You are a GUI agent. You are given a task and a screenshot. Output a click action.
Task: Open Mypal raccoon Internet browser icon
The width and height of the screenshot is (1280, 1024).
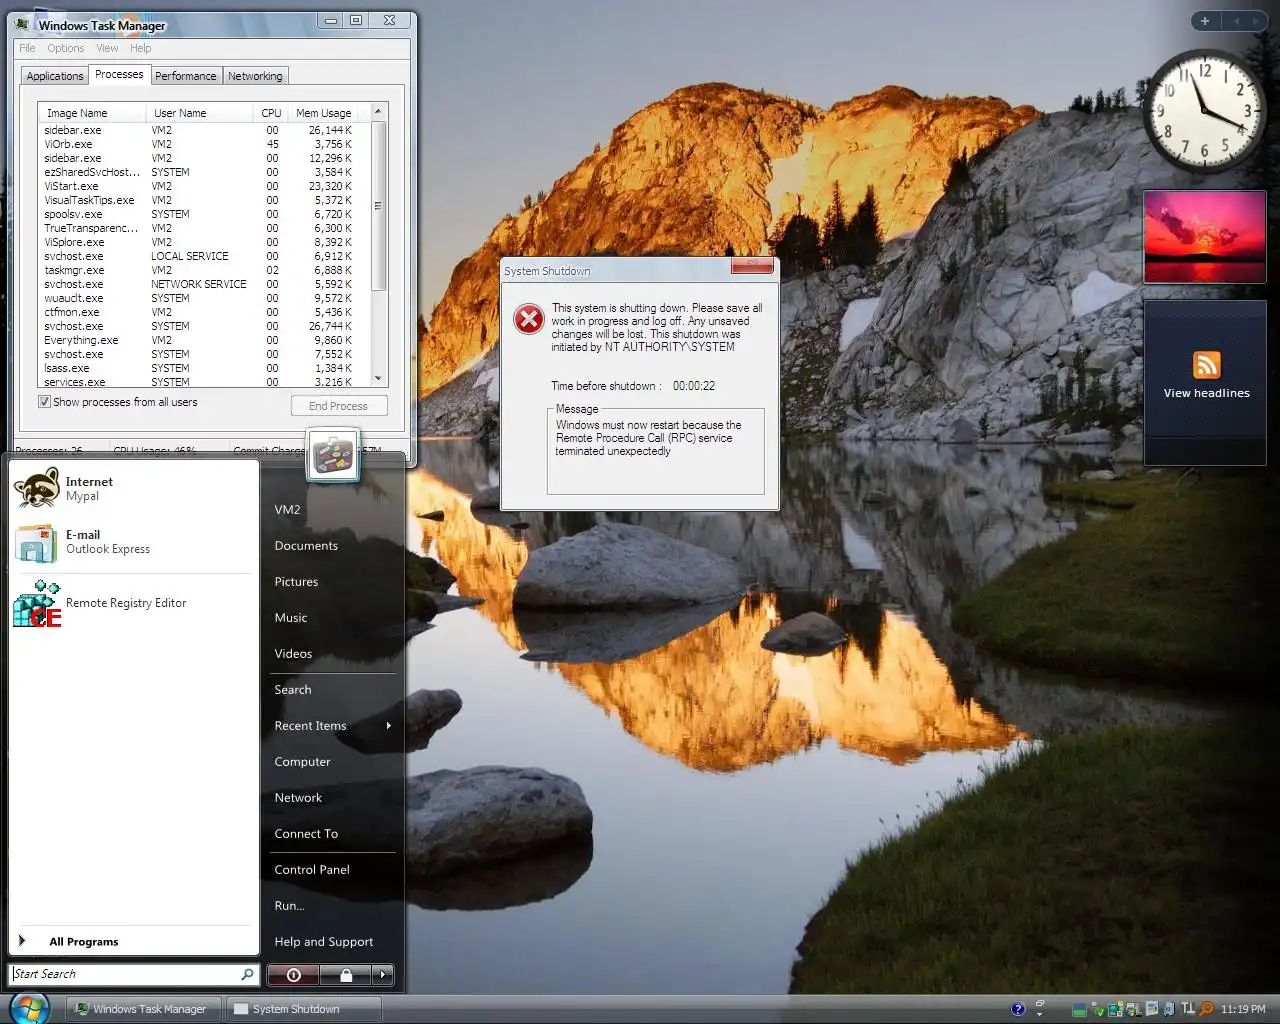pyautogui.click(x=36, y=488)
